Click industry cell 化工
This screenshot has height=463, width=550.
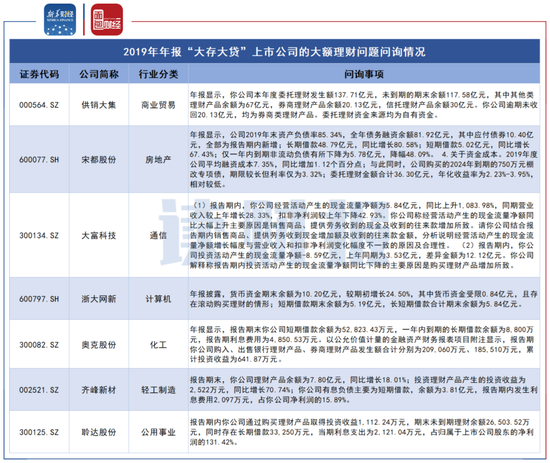pyautogui.click(x=158, y=345)
